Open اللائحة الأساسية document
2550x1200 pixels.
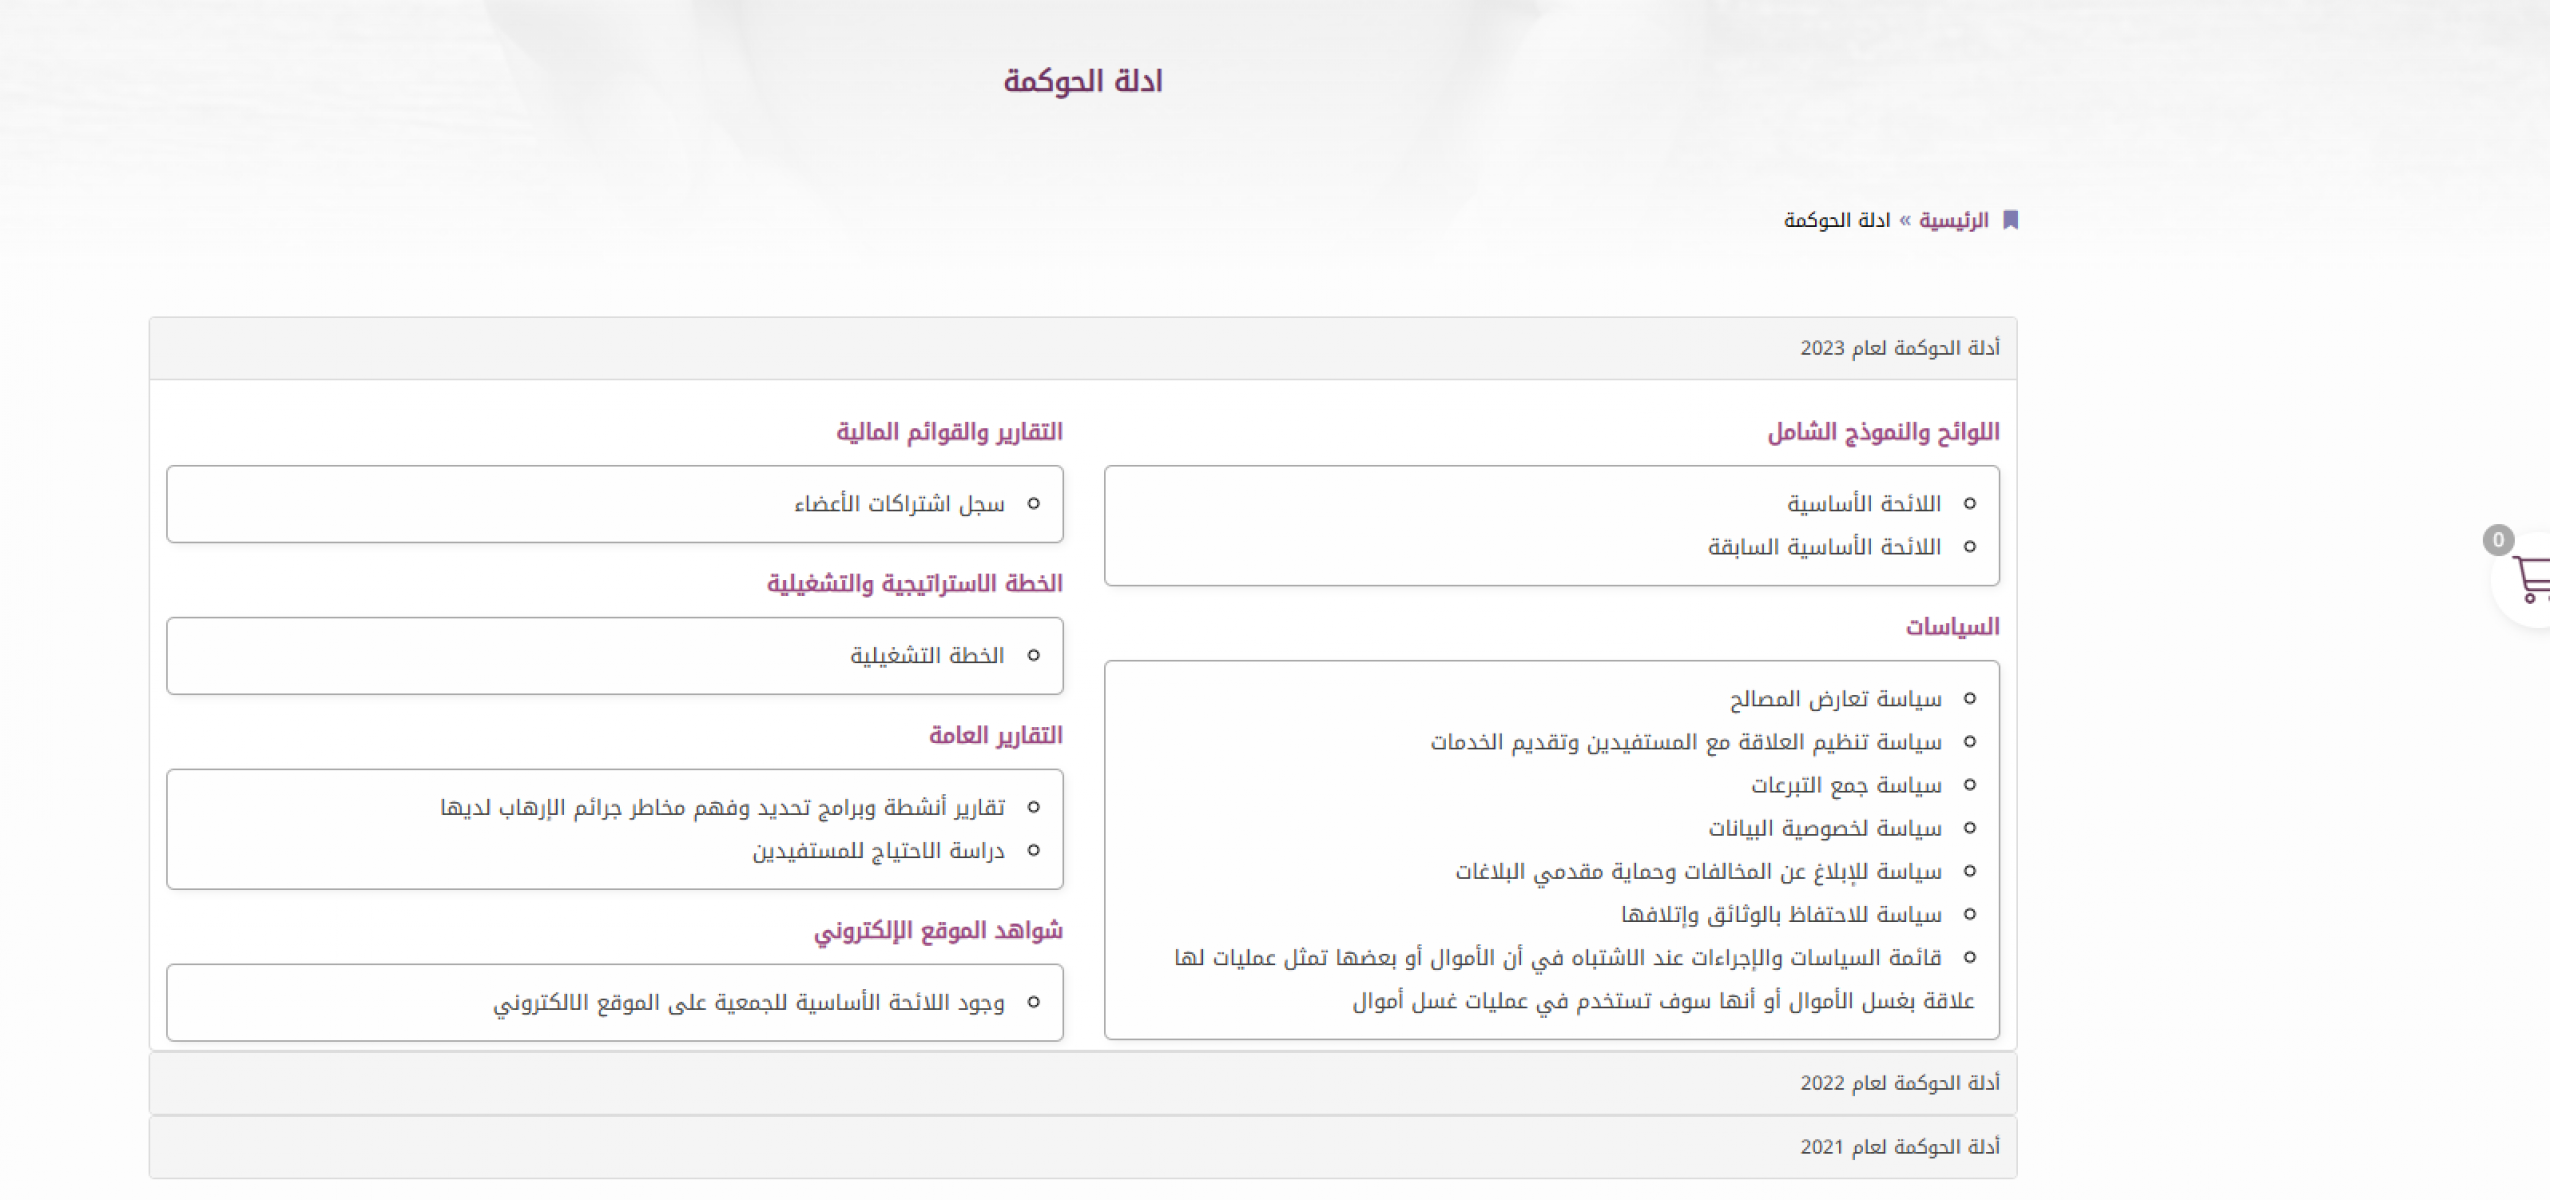coord(1864,504)
